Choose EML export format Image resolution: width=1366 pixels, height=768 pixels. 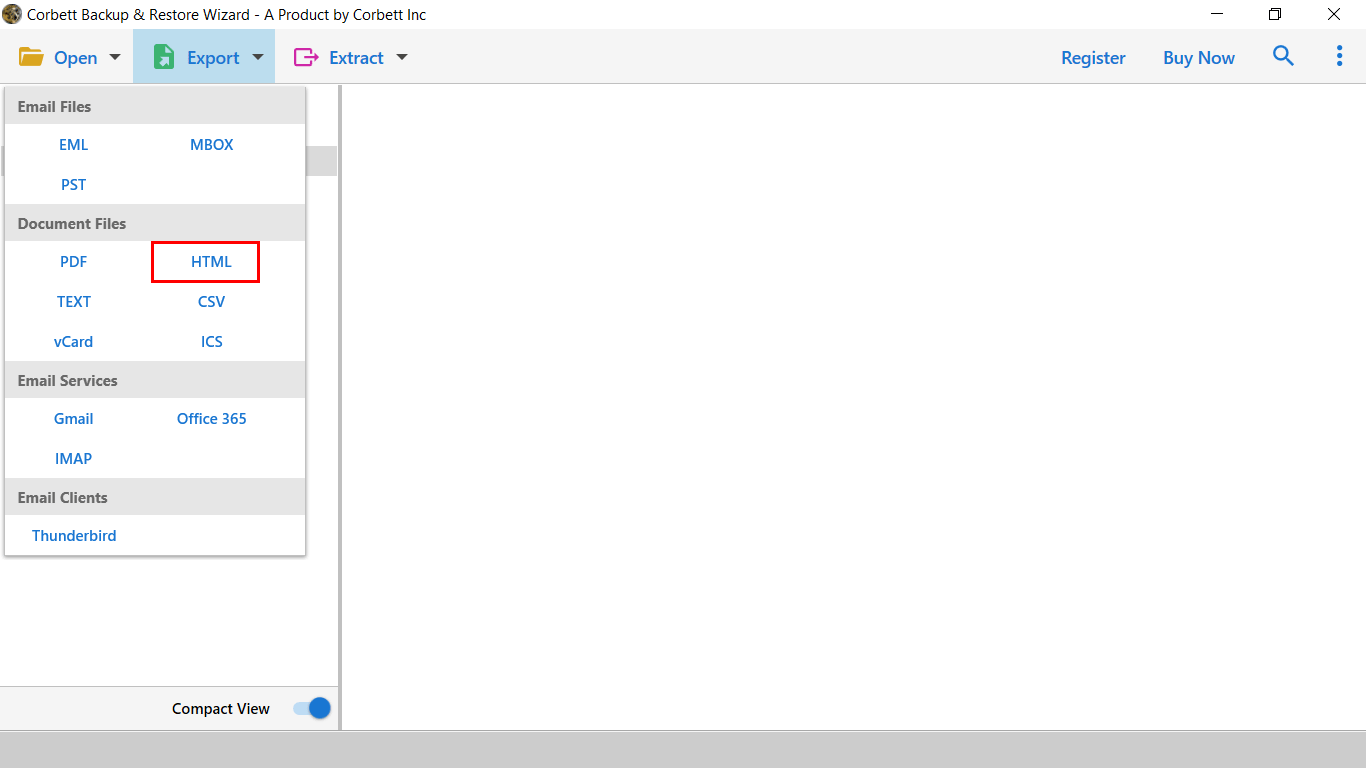73,145
